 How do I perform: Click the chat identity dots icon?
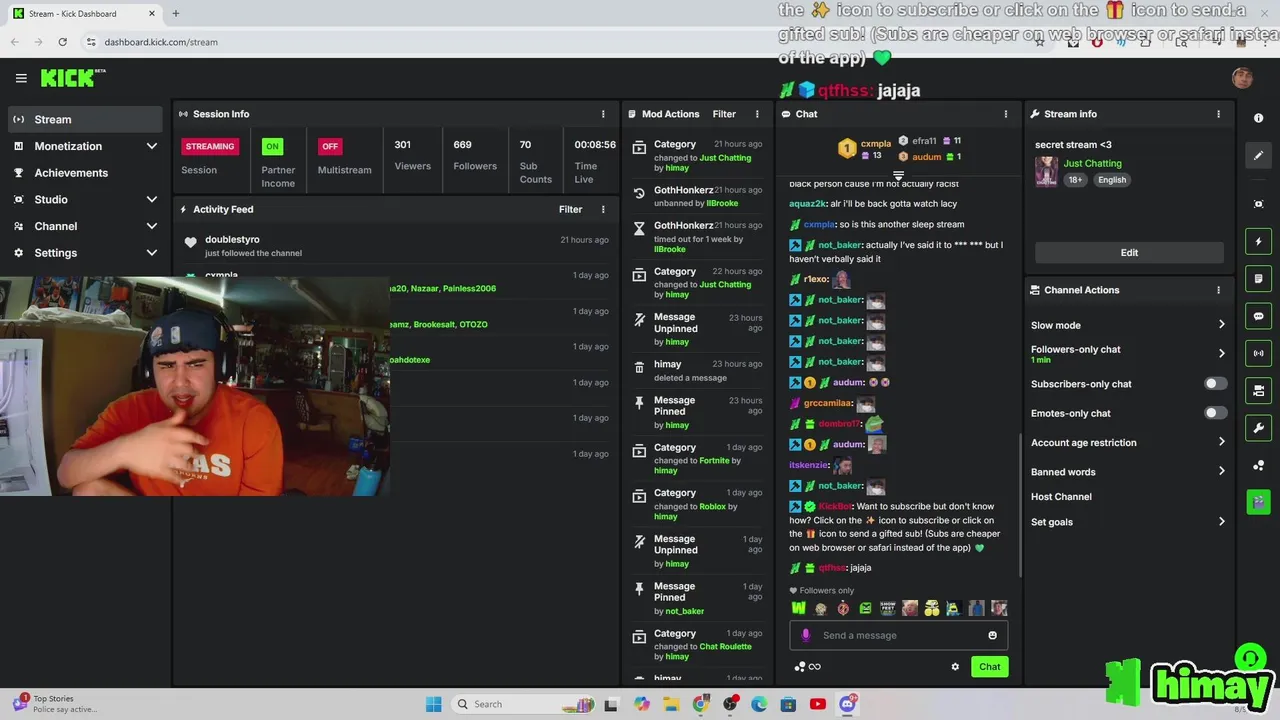800,667
